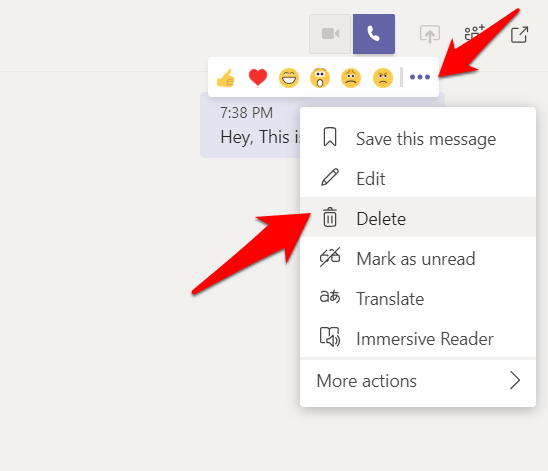Expand the More actions submenu

click(x=418, y=381)
